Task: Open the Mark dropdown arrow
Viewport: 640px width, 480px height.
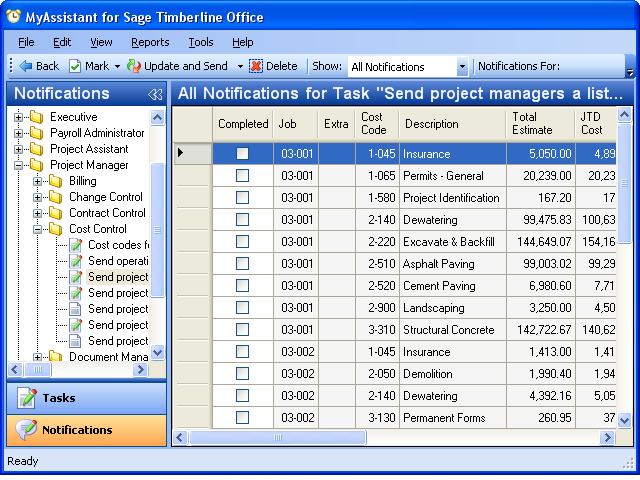Action: coord(118,67)
